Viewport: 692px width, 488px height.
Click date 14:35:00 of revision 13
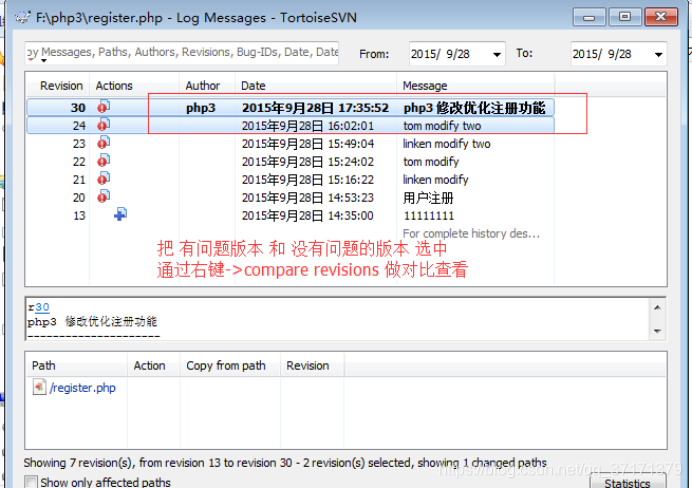[x=308, y=215]
